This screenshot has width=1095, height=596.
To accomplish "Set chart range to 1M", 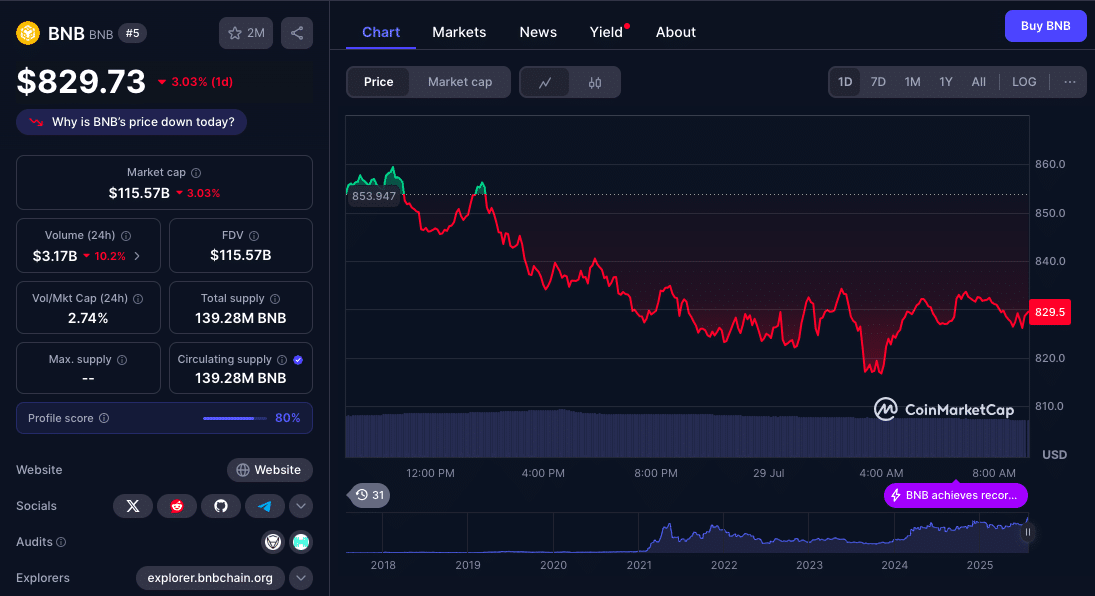I will [x=912, y=82].
